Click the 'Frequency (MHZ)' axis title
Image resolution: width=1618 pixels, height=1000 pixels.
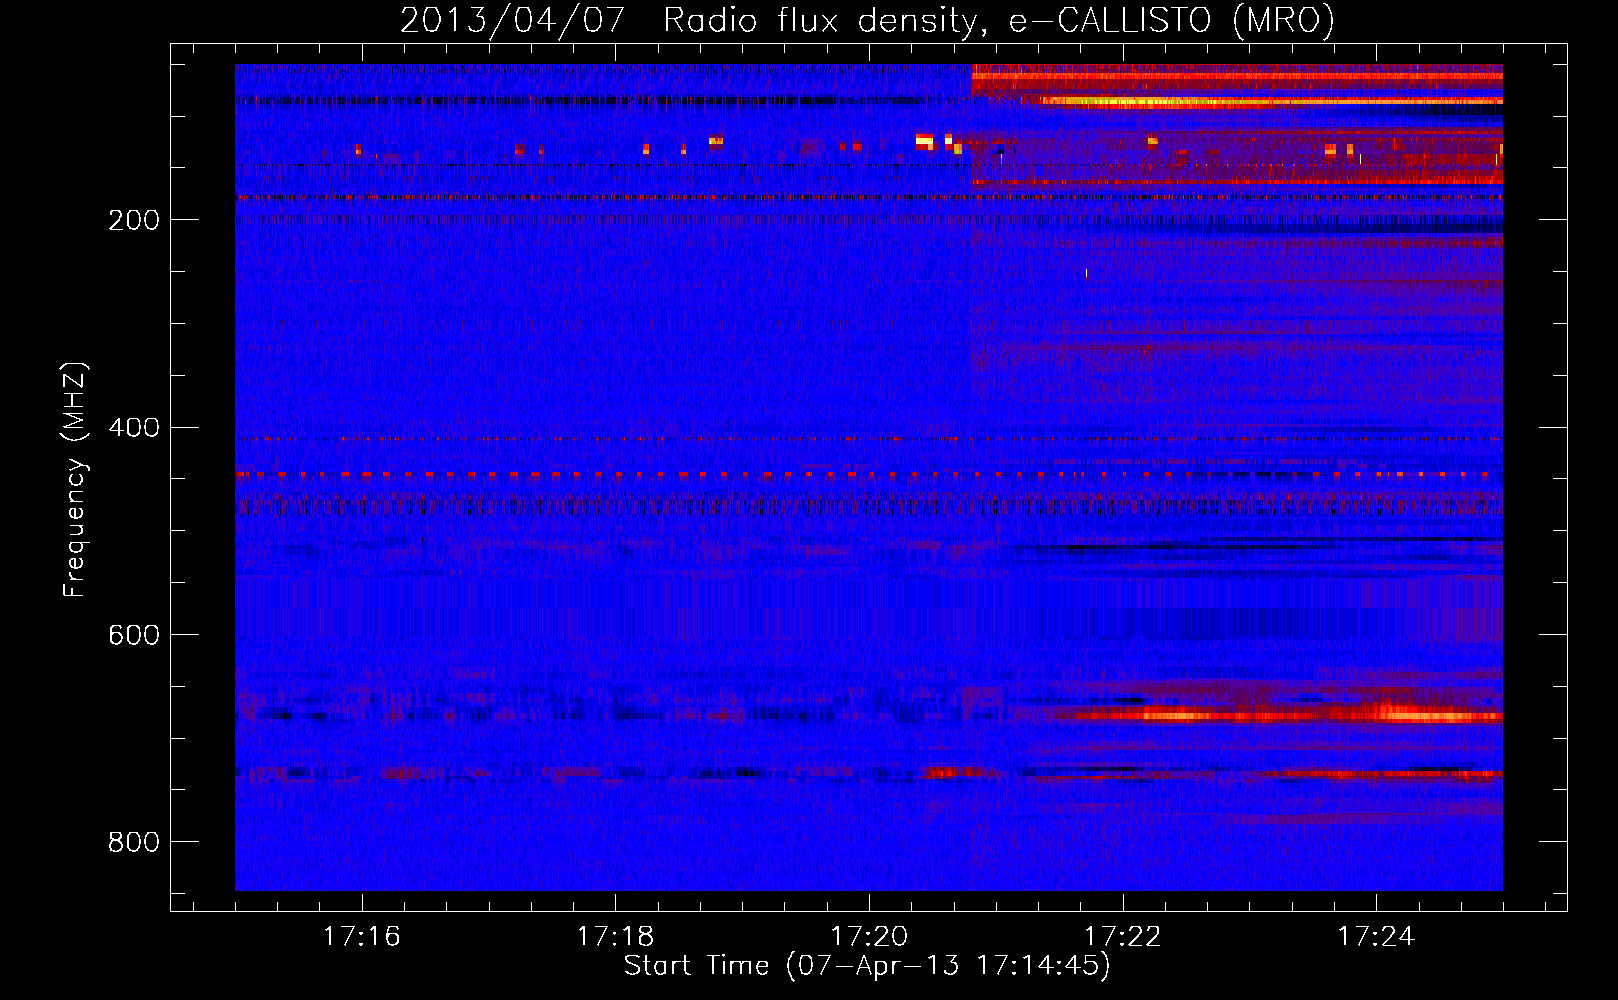75,480
